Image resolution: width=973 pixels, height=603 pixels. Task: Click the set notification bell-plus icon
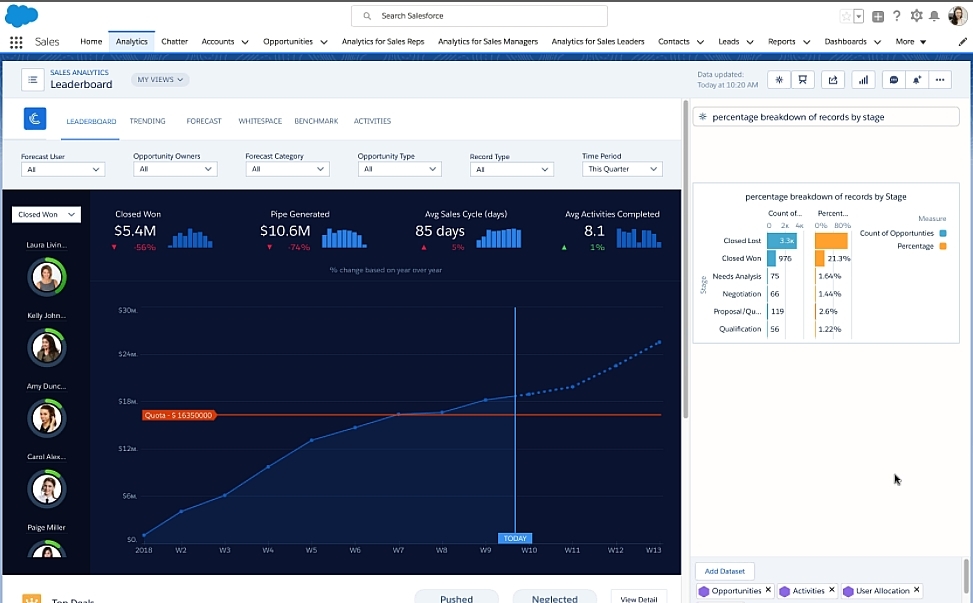(916, 80)
